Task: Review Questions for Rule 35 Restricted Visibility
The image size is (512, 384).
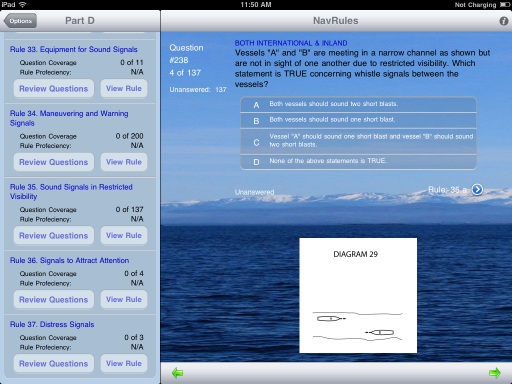Action: point(54,236)
